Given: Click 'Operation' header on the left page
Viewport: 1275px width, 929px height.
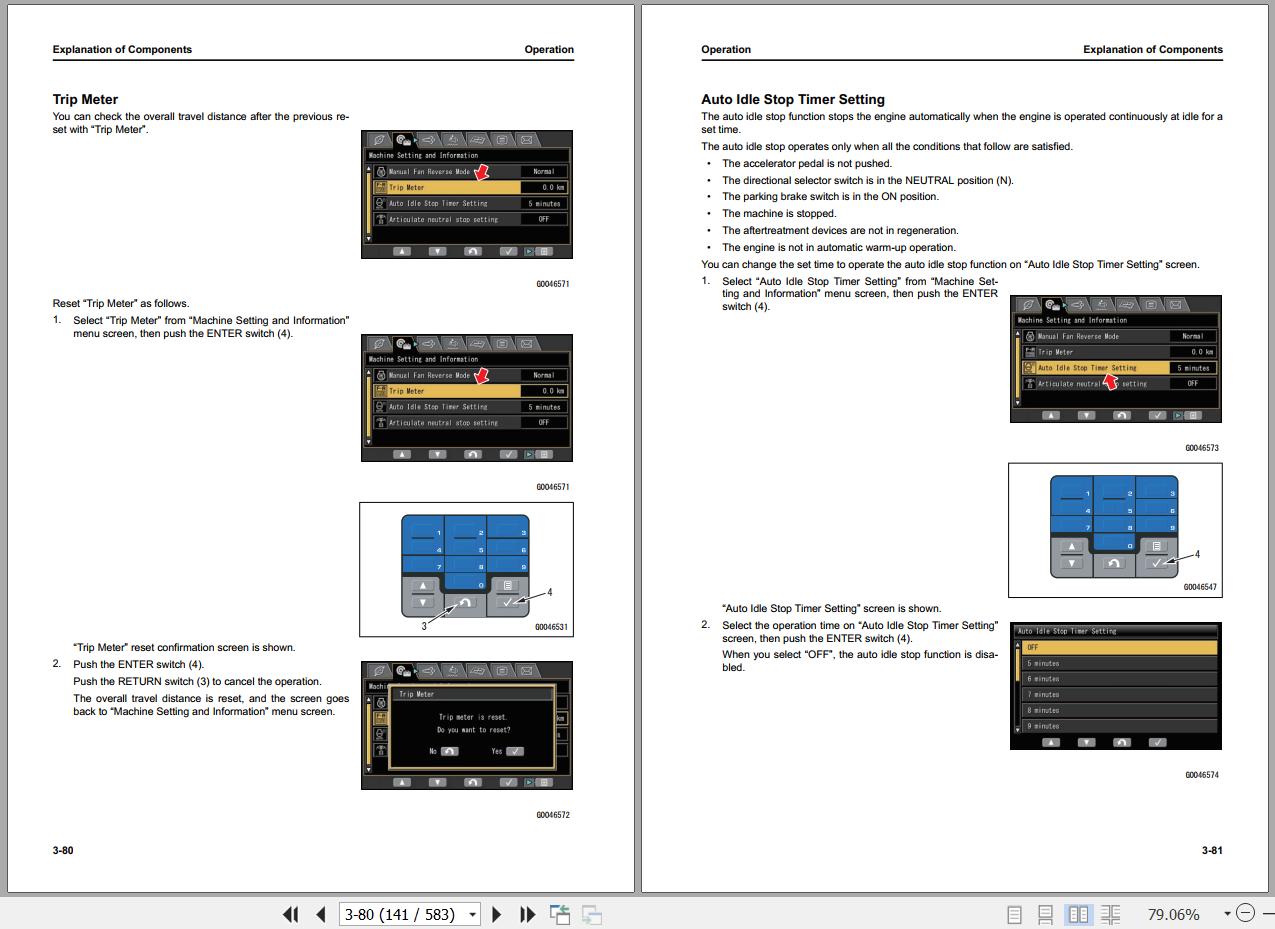Looking at the screenshot, I should pyautogui.click(x=549, y=49).
